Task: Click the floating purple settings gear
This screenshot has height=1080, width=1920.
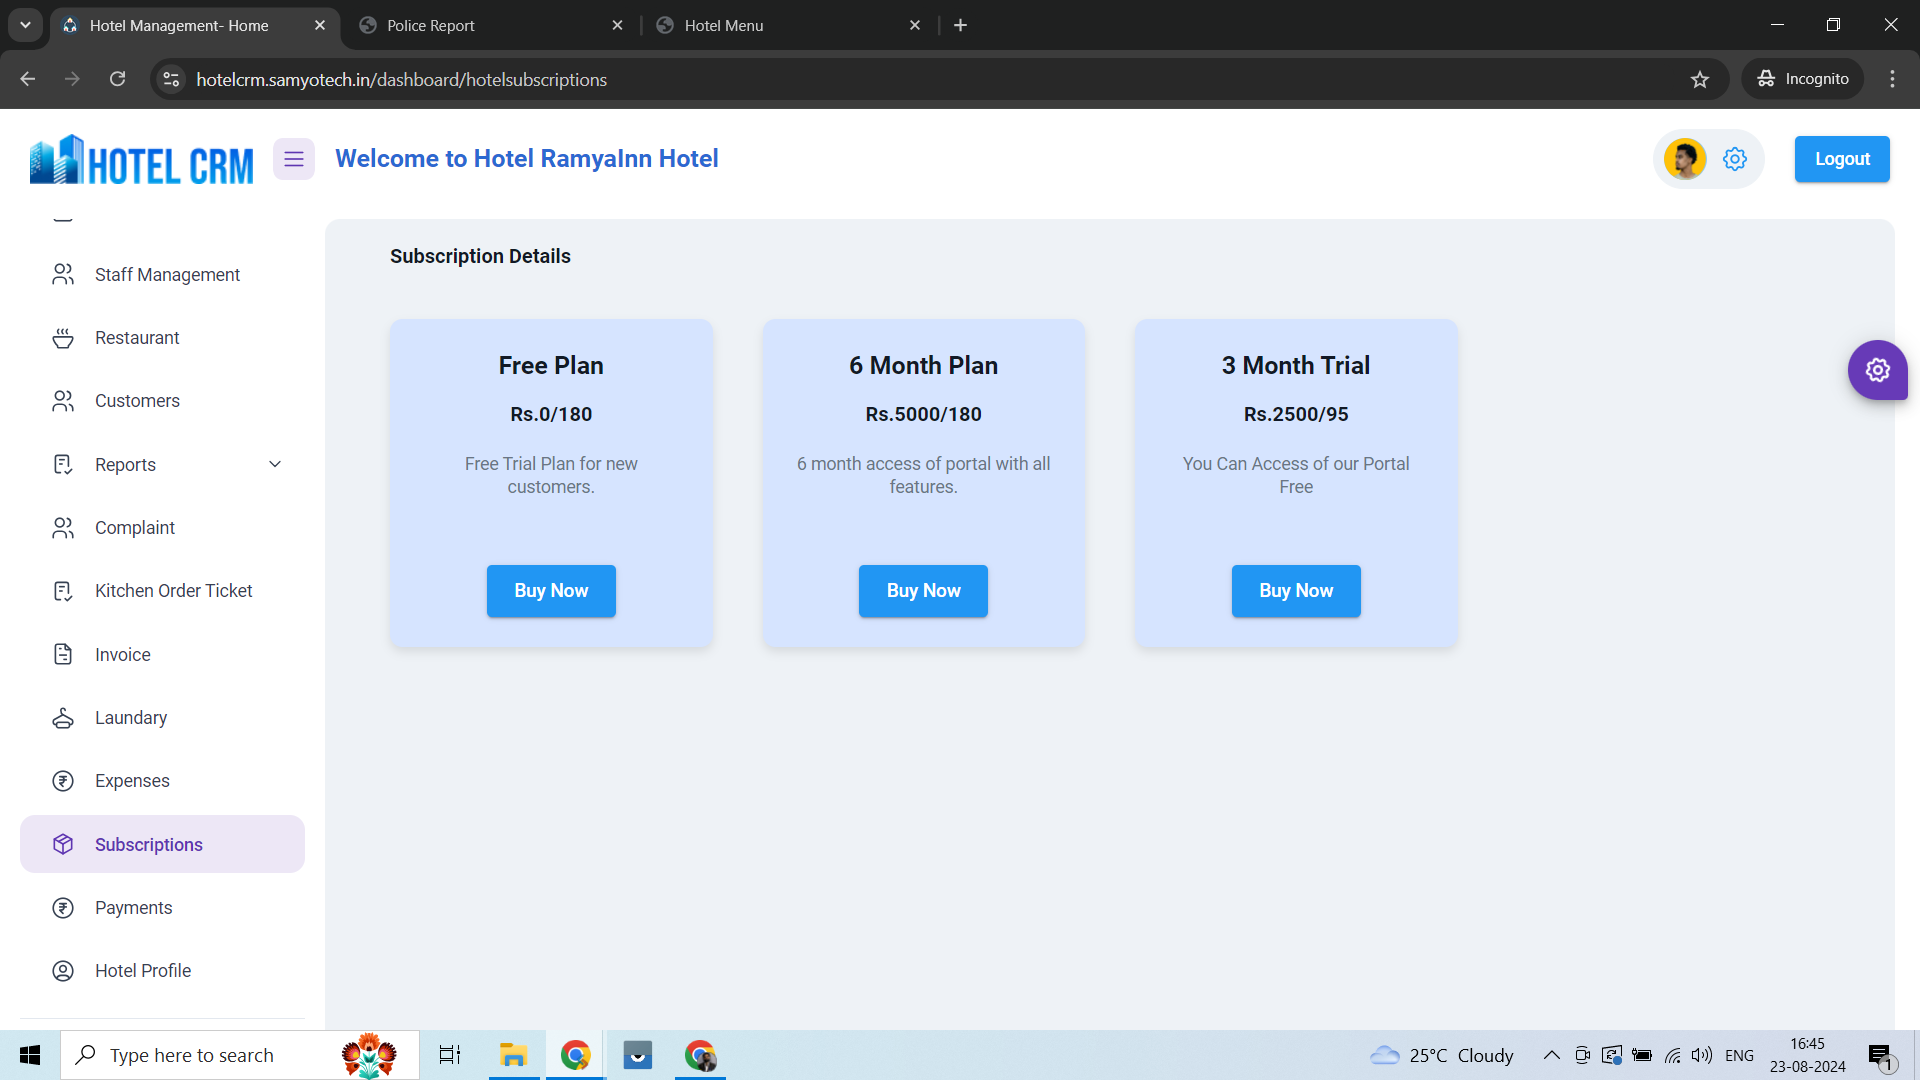Action: click(x=1878, y=370)
